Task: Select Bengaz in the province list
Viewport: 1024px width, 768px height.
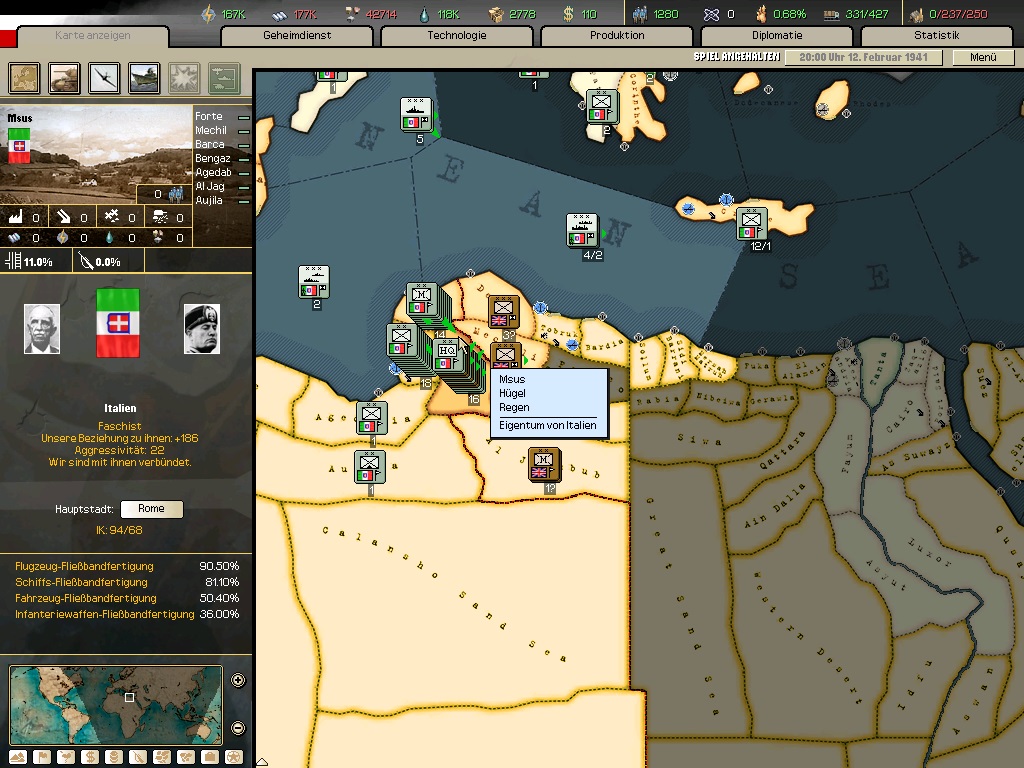Action: coord(212,158)
